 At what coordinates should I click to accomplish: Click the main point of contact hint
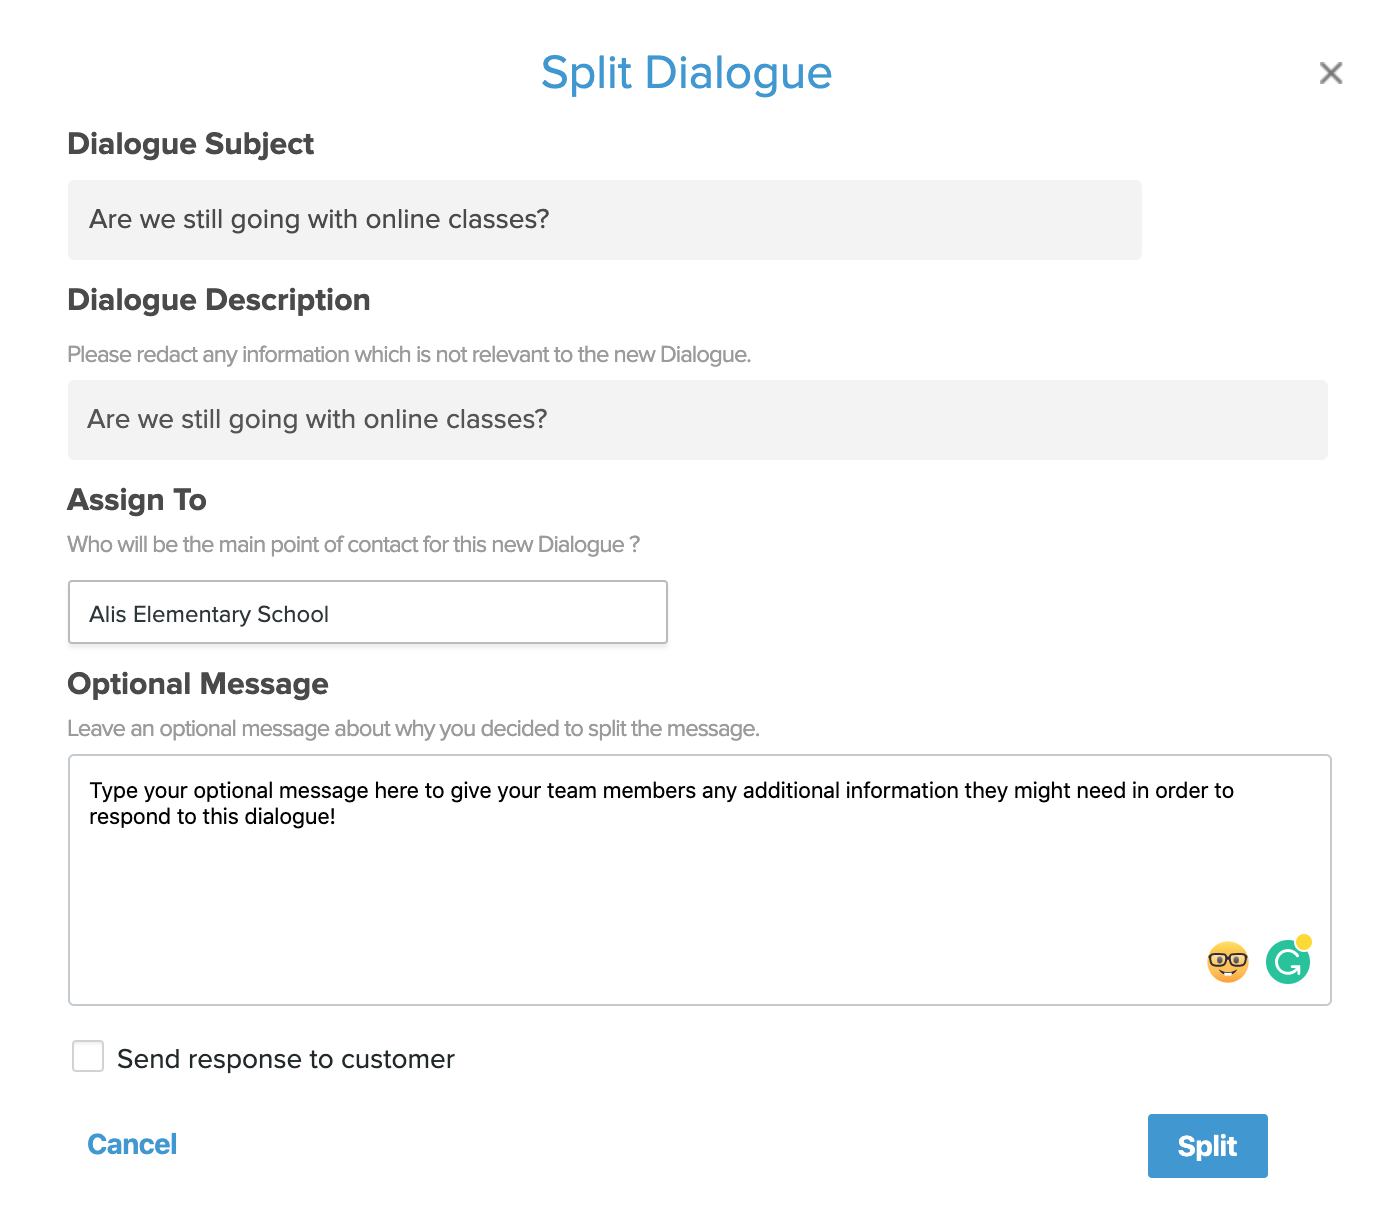coord(353,545)
